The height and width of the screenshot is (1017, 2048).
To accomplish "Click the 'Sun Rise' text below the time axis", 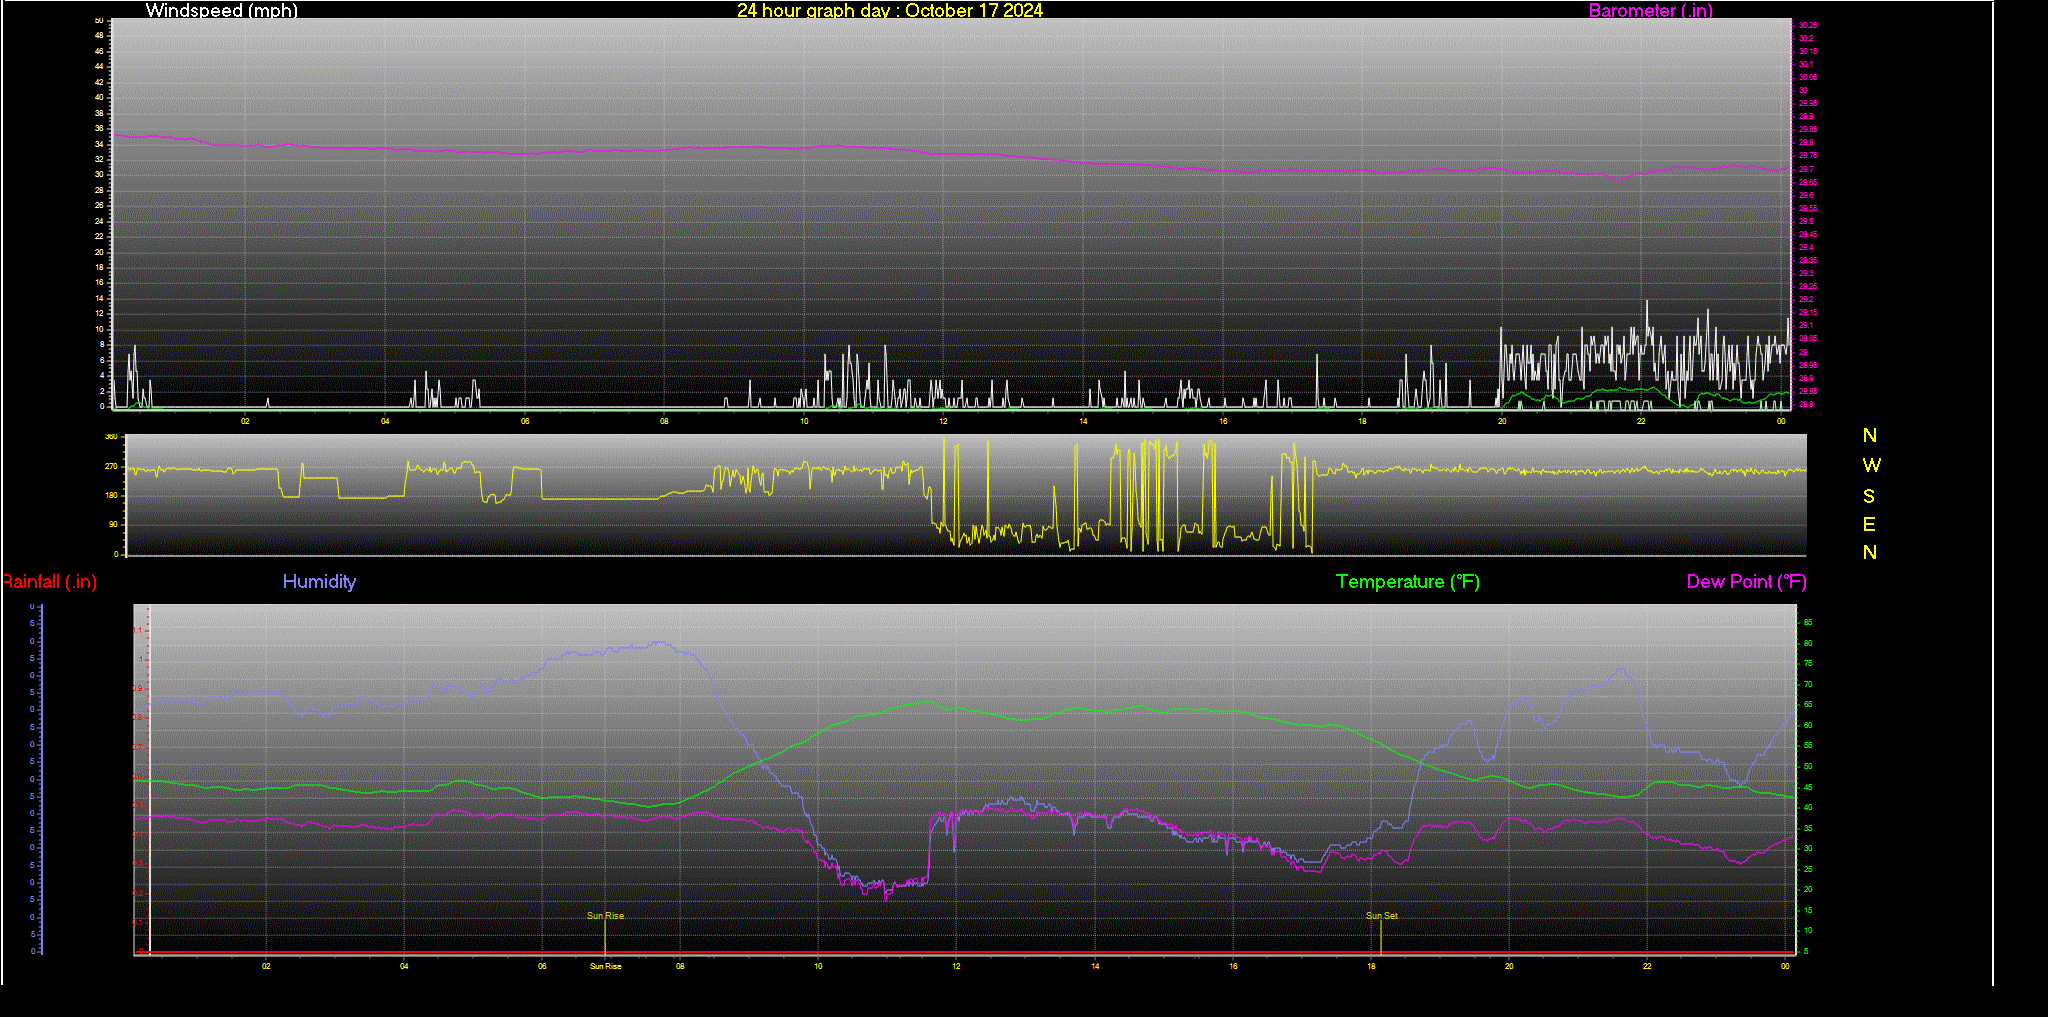I will click(605, 966).
